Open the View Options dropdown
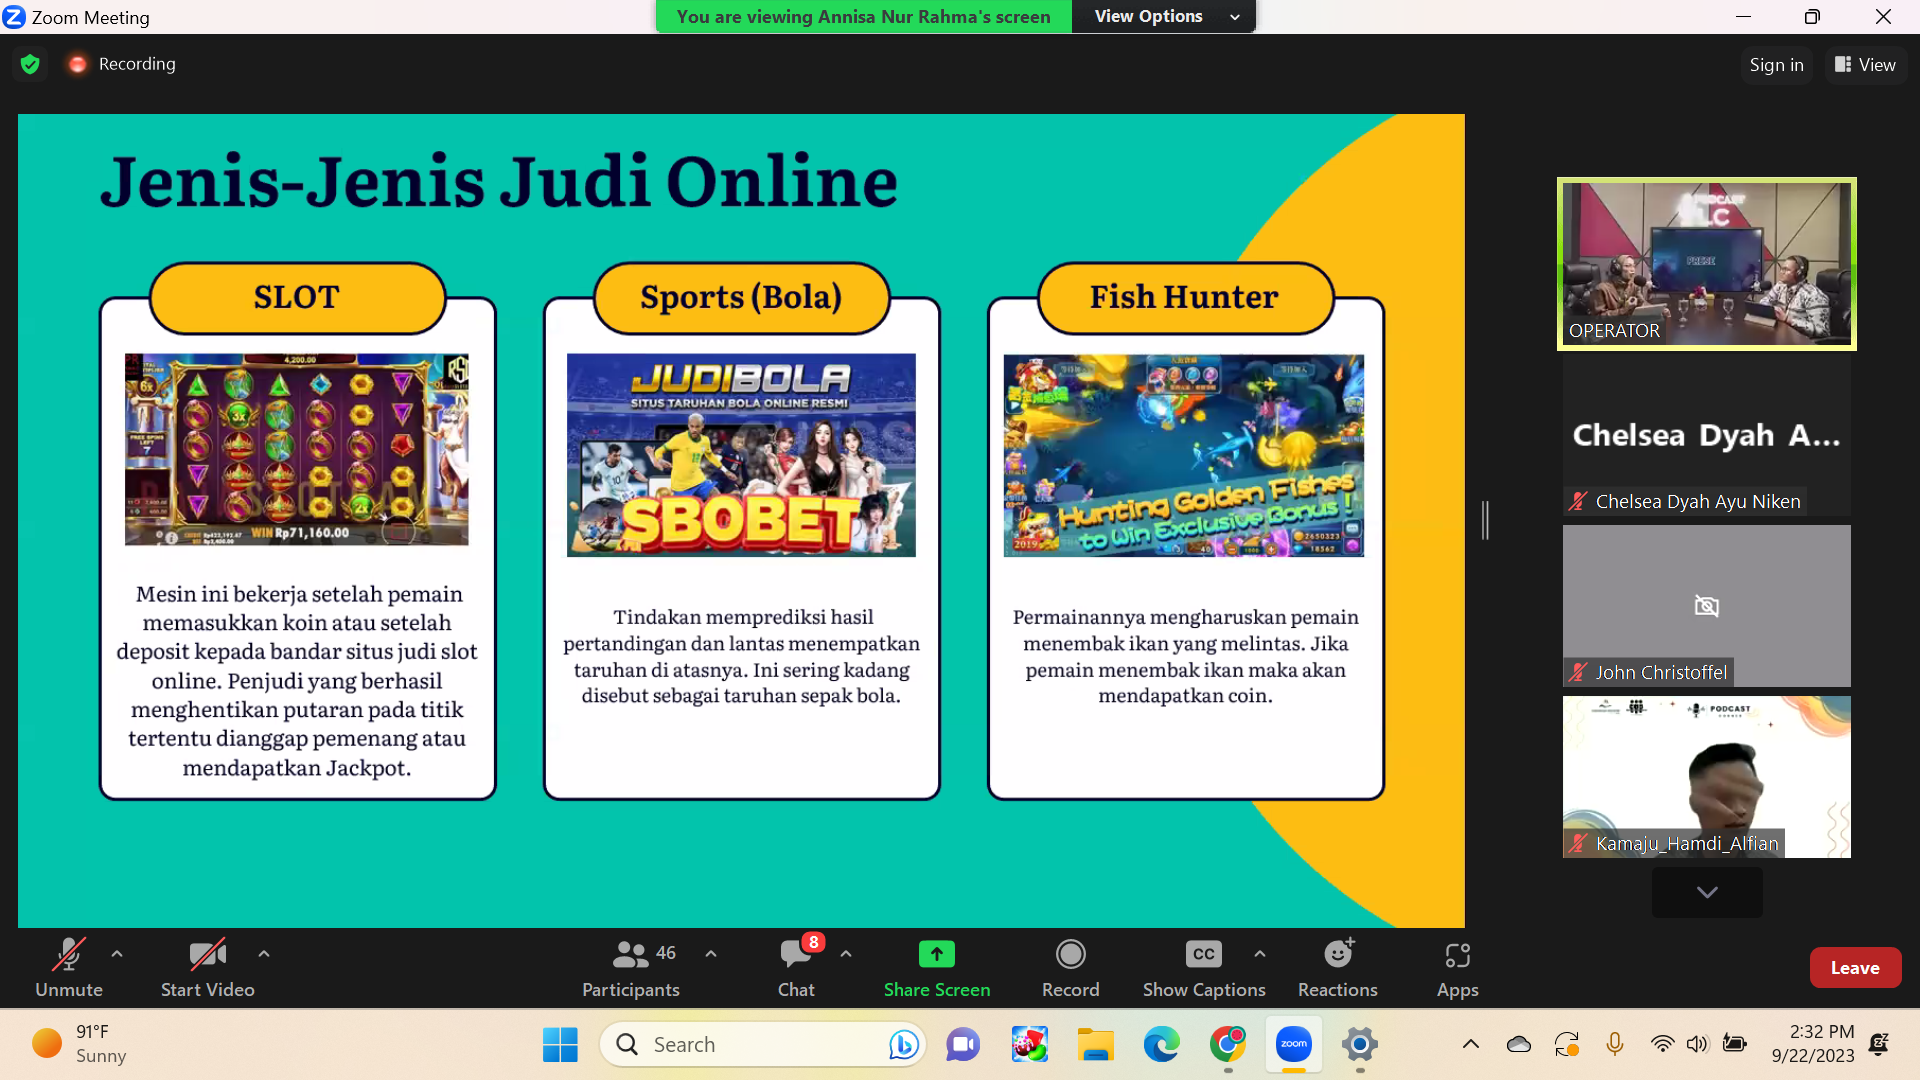Viewport: 1920px width, 1080px height. click(1163, 16)
